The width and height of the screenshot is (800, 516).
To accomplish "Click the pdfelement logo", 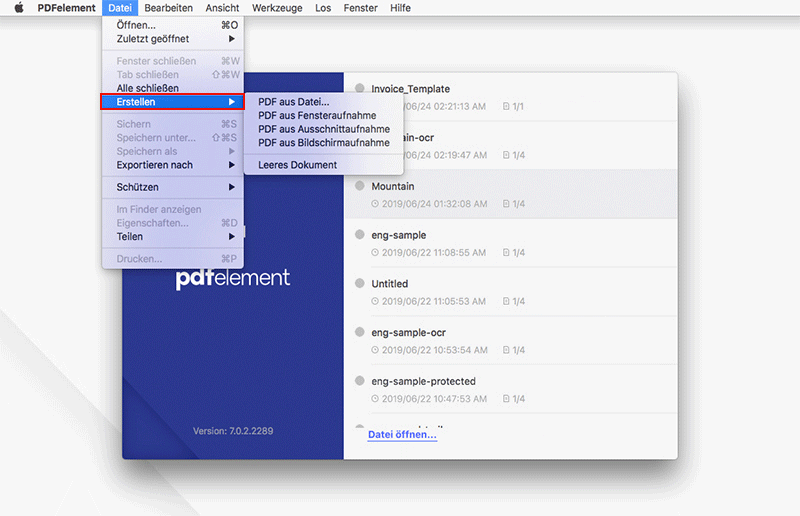I will tap(233, 279).
